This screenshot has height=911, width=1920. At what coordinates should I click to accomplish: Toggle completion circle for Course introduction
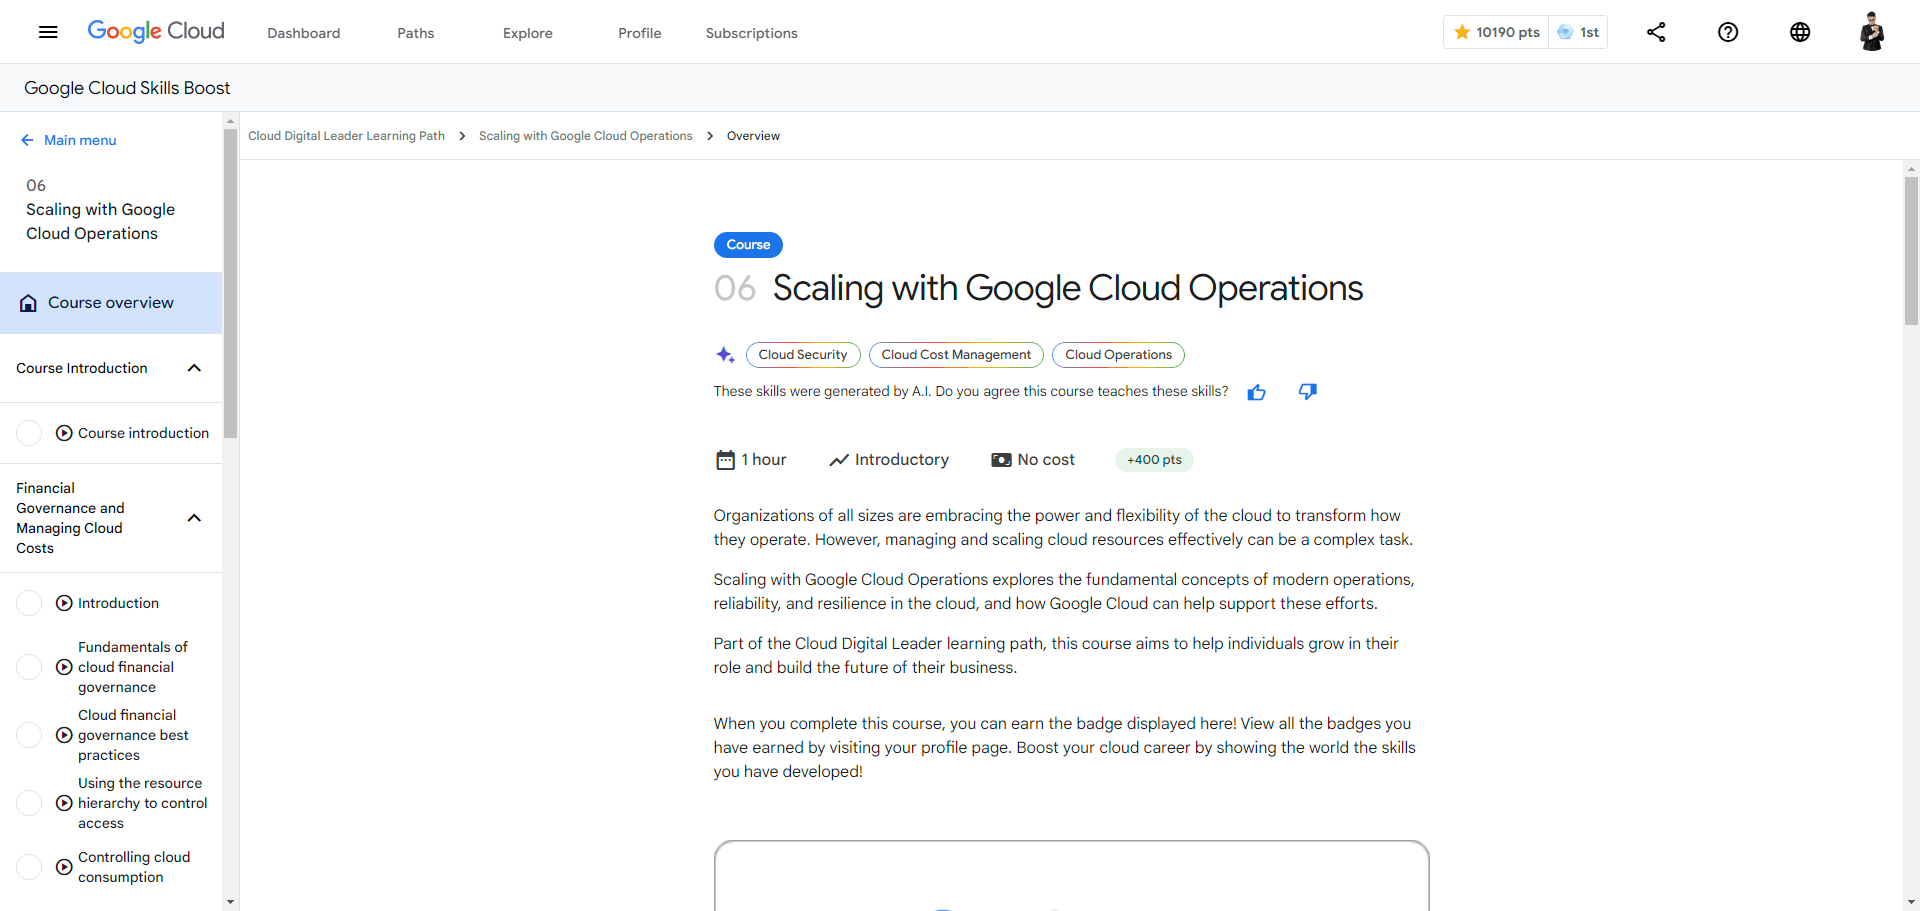(x=30, y=433)
